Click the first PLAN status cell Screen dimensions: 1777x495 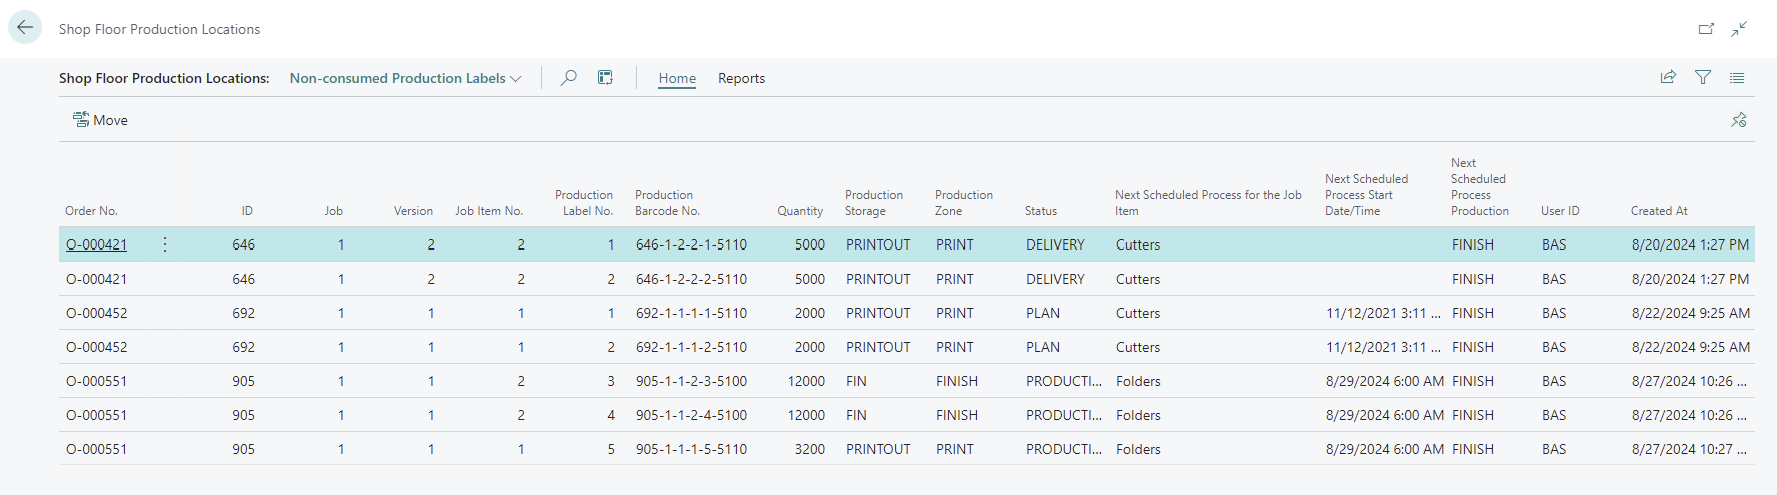click(x=1043, y=313)
